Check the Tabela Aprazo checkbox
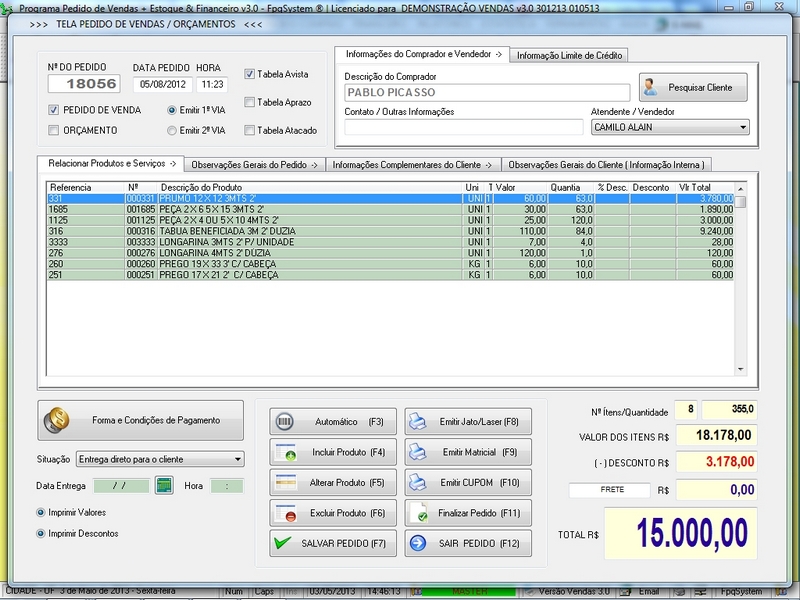This screenshot has width=800, height=600. tap(250, 102)
